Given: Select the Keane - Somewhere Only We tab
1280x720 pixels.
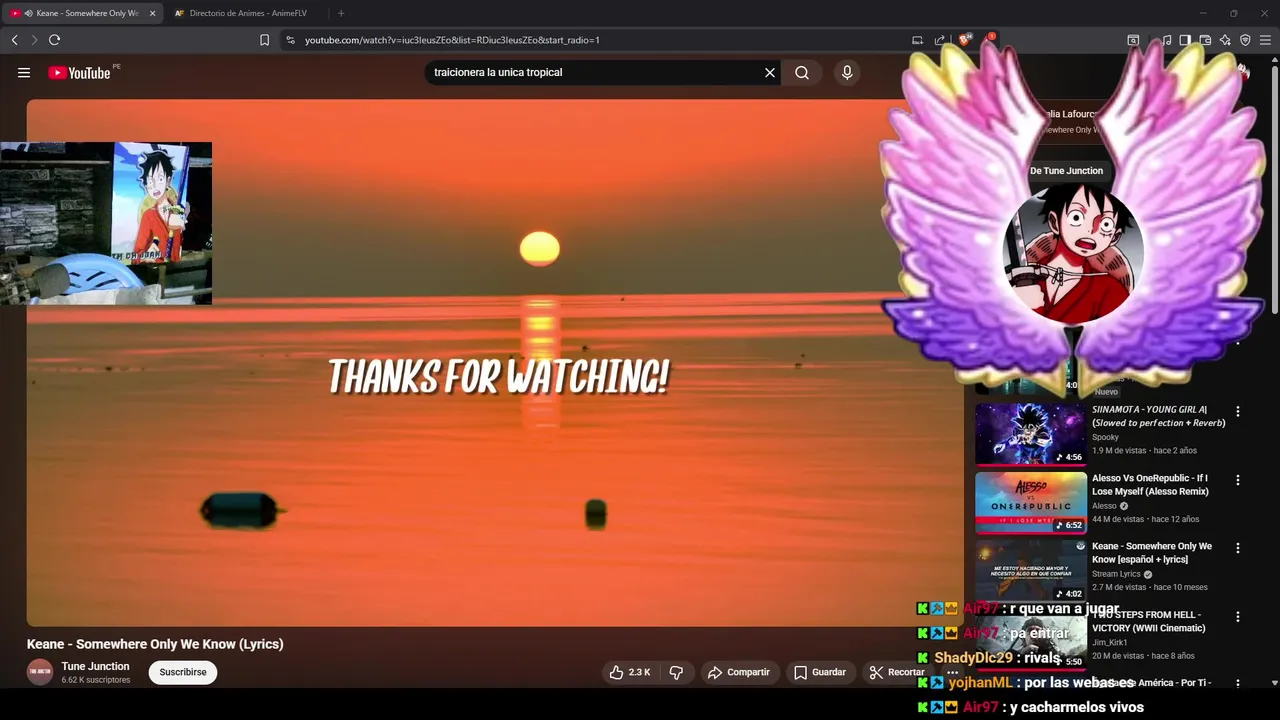Looking at the screenshot, I should (82, 13).
